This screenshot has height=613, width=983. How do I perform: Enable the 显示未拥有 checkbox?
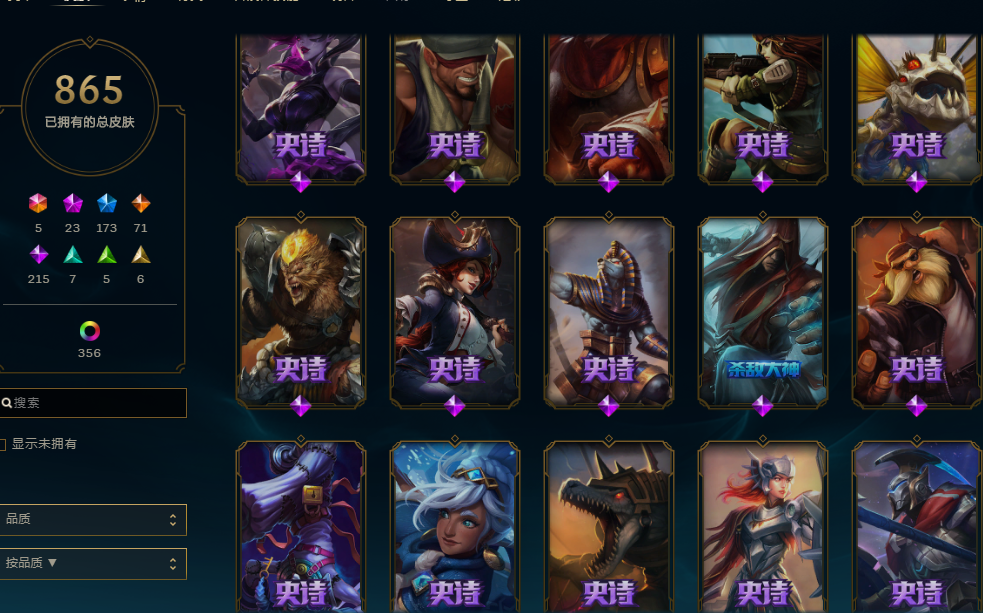click(3, 444)
